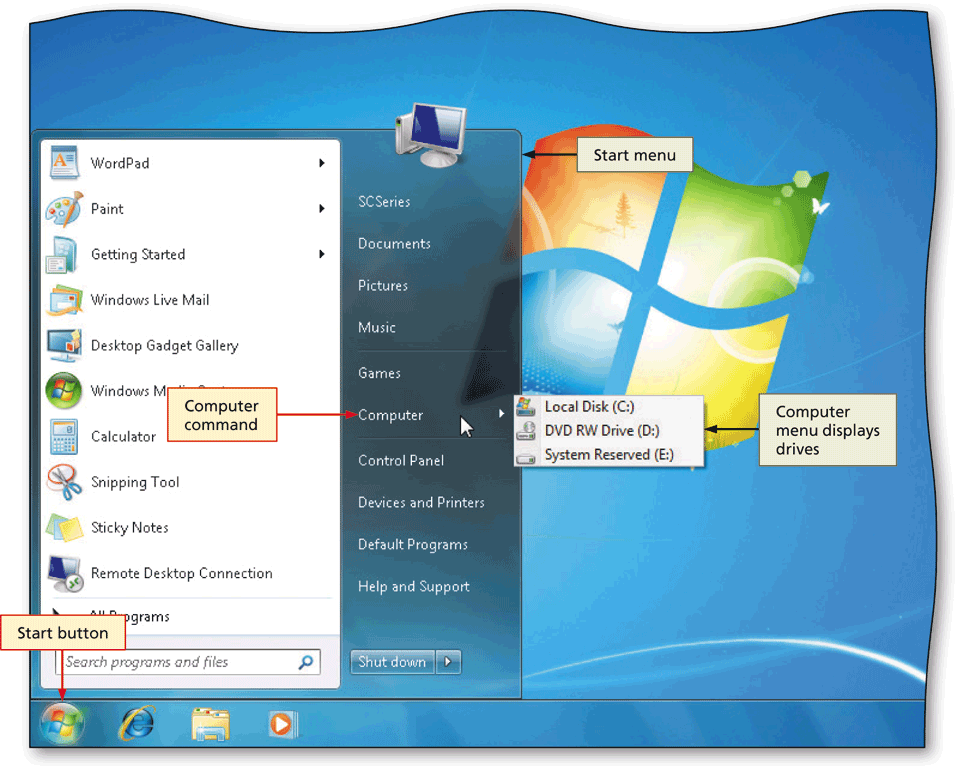Open the Desktop Gadget Gallery icon
The height and width of the screenshot is (768, 958).
point(64,346)
